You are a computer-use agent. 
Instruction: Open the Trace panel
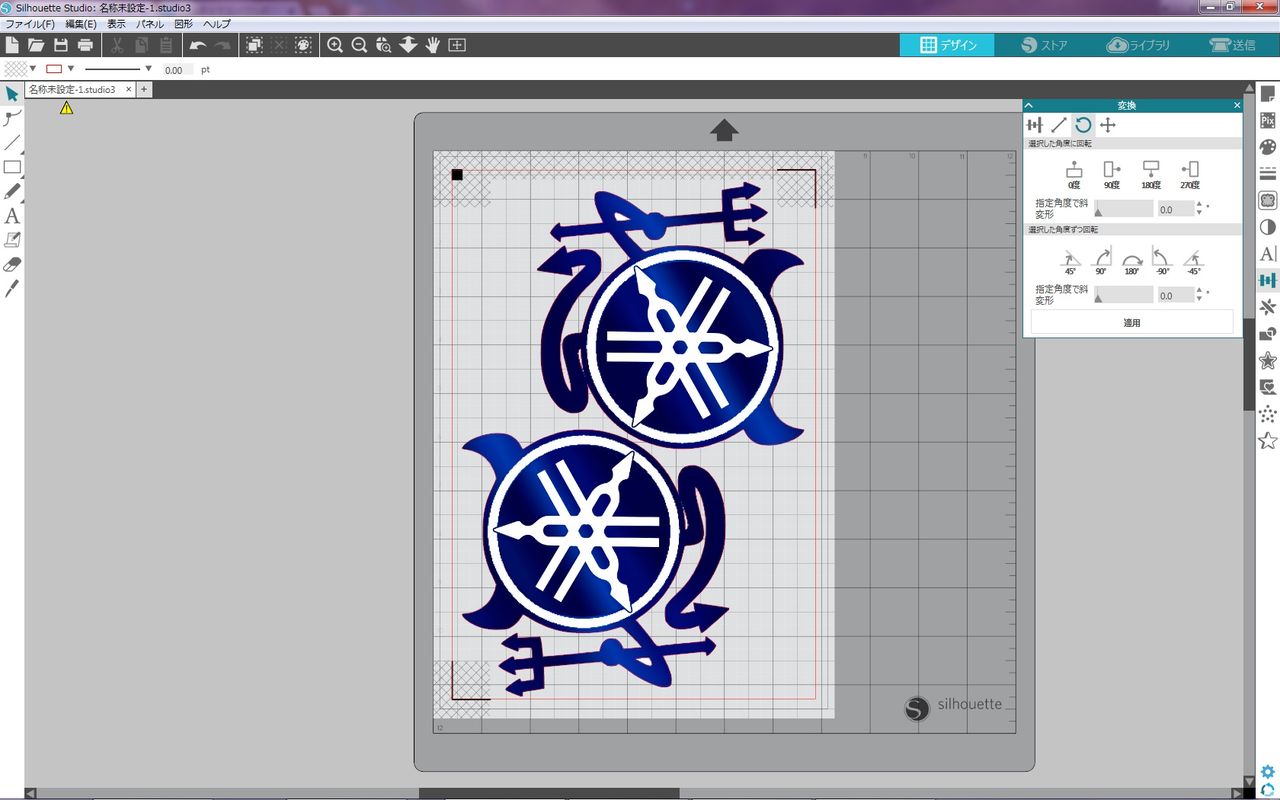pos(1267,201)
